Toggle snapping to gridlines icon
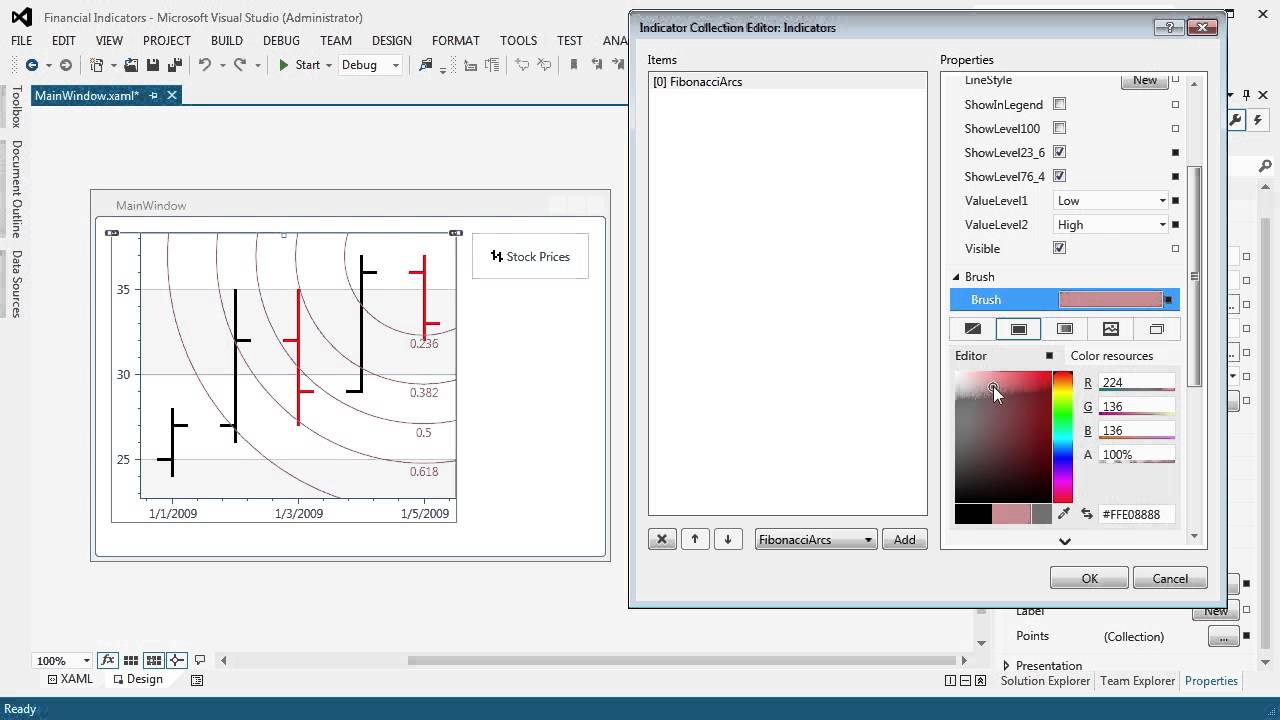This screenshot has width=1280, height=720. click(x=154, y=660)
